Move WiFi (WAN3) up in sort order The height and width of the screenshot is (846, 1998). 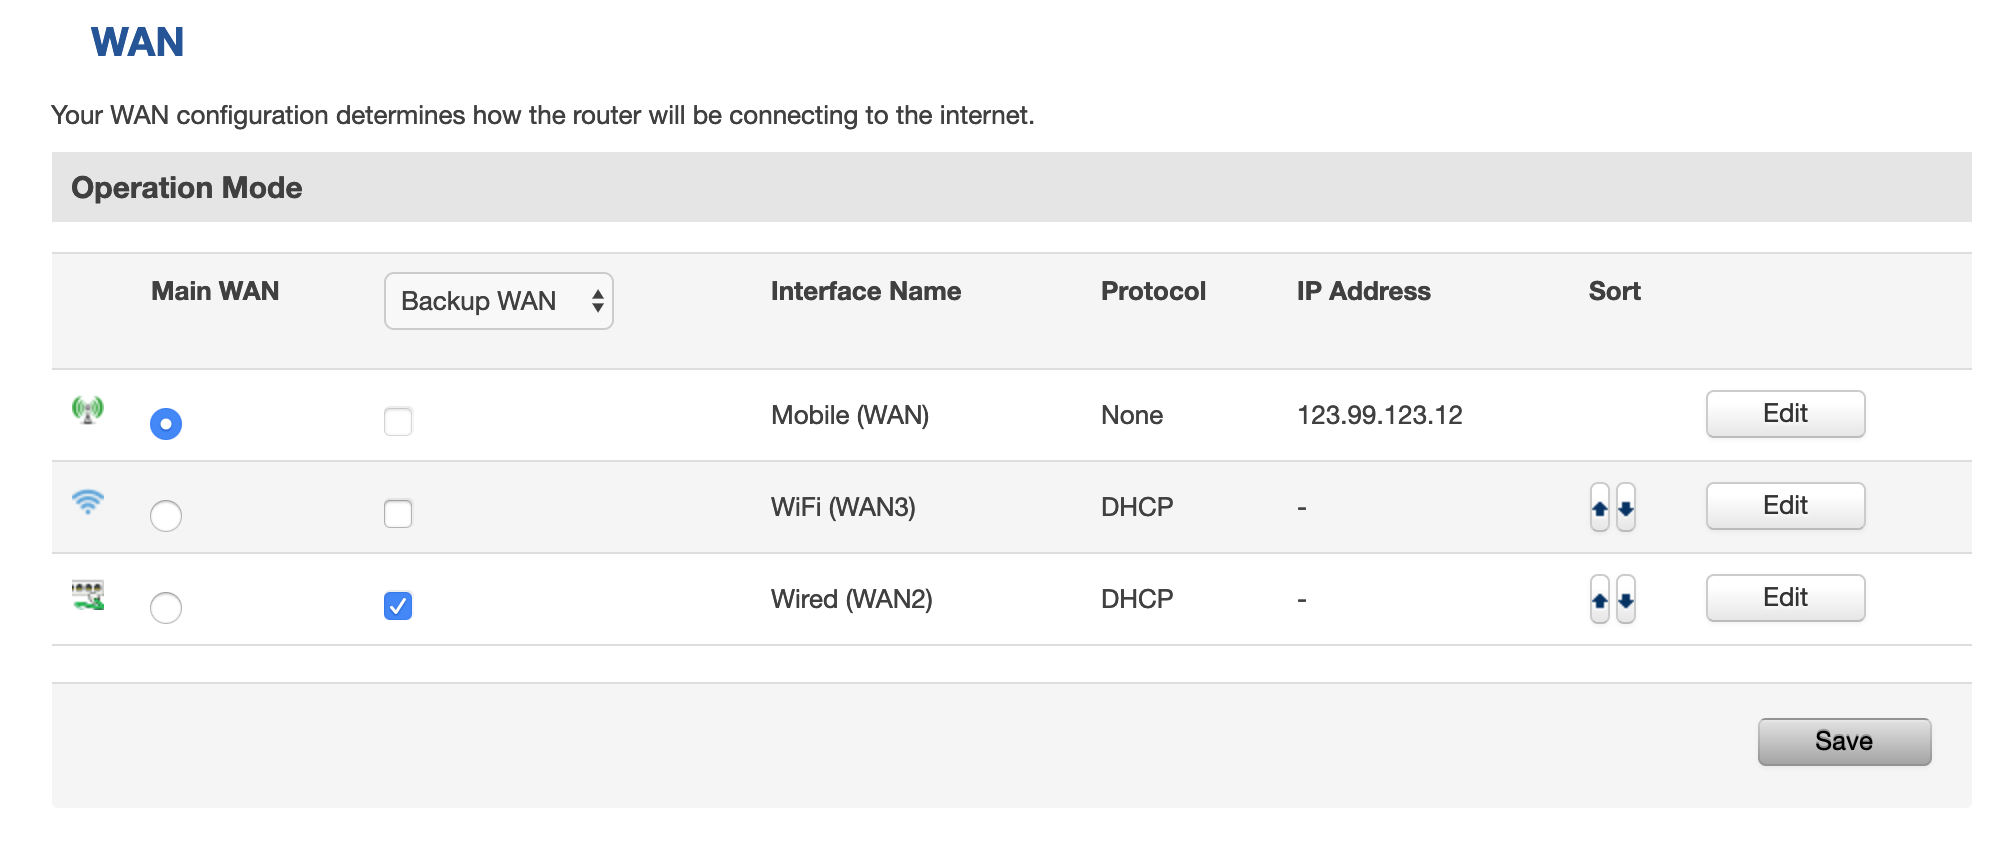click(x=1599, y=508)
